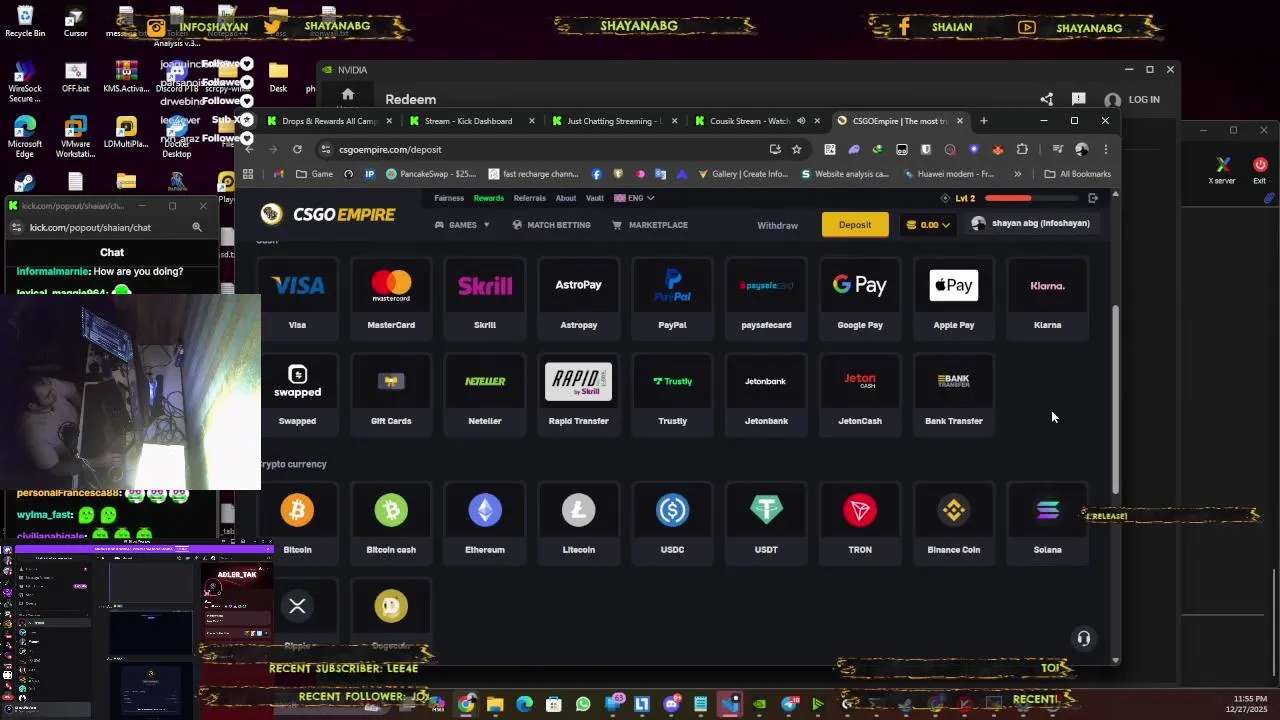Click the CSGOEmpire logout icon
Image resolution: width=1280 pixels, height=720 pixels.
1093,198
